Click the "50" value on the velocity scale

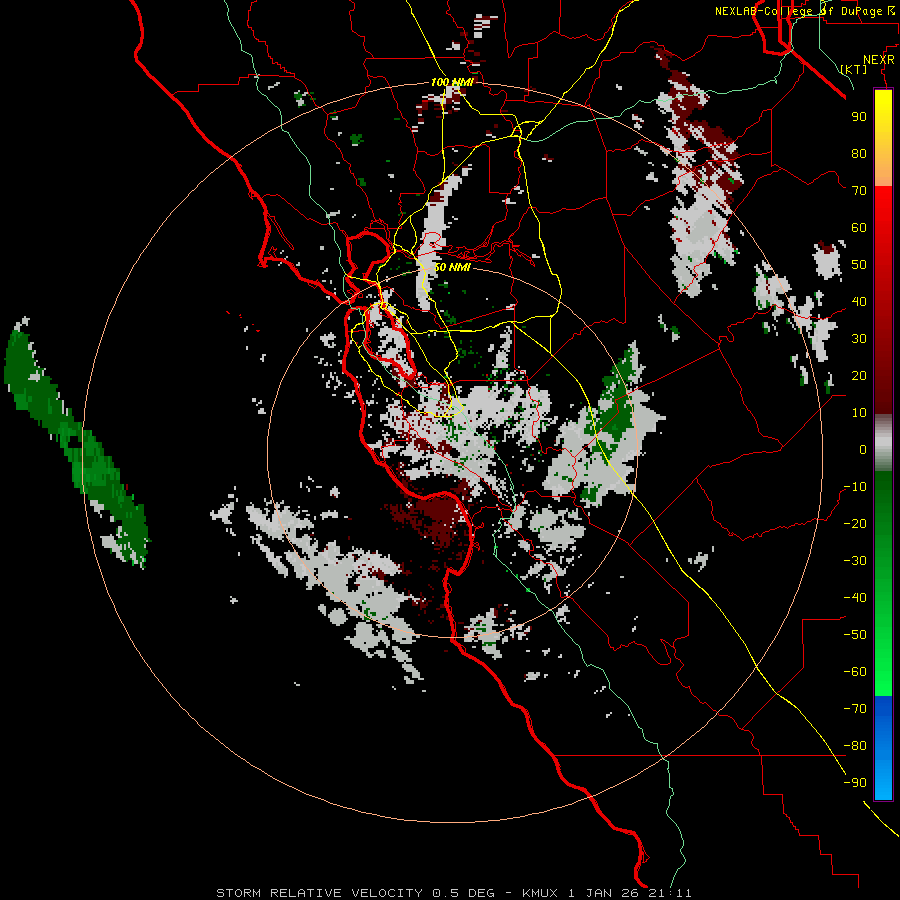coord(859,265)
